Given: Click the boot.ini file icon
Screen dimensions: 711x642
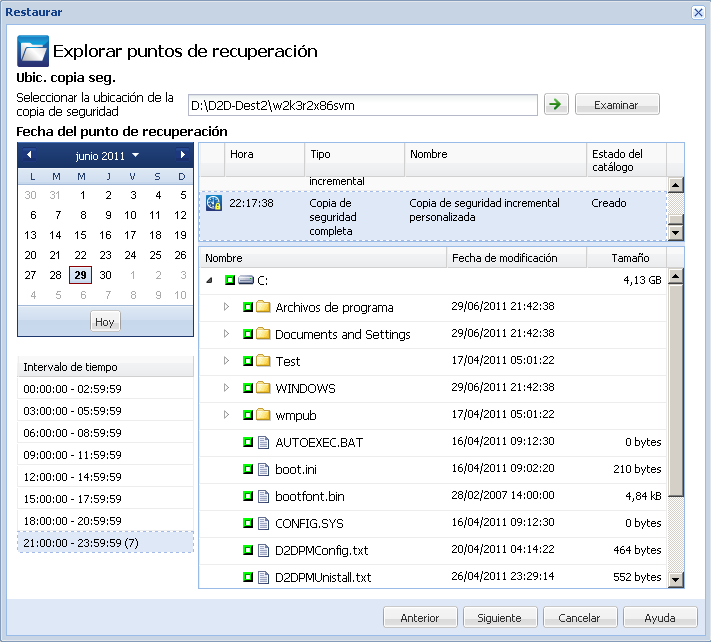Looking at the screenshot, I should (x=264, y=469).
